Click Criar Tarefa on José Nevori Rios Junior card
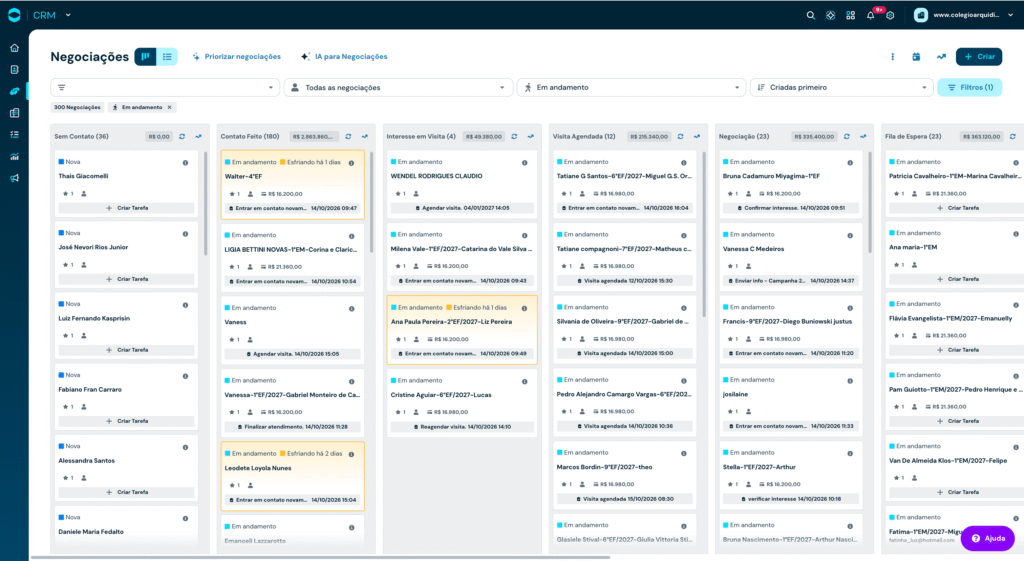1024x561 pixels. click(x=127, y=279)
